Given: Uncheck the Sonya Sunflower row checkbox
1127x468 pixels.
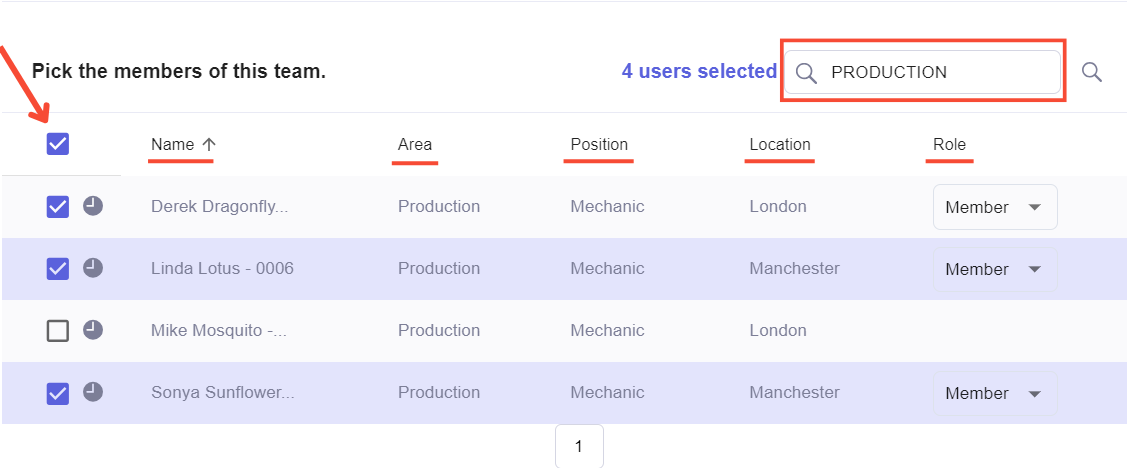Looking at the screenshot, I should 58,393.
